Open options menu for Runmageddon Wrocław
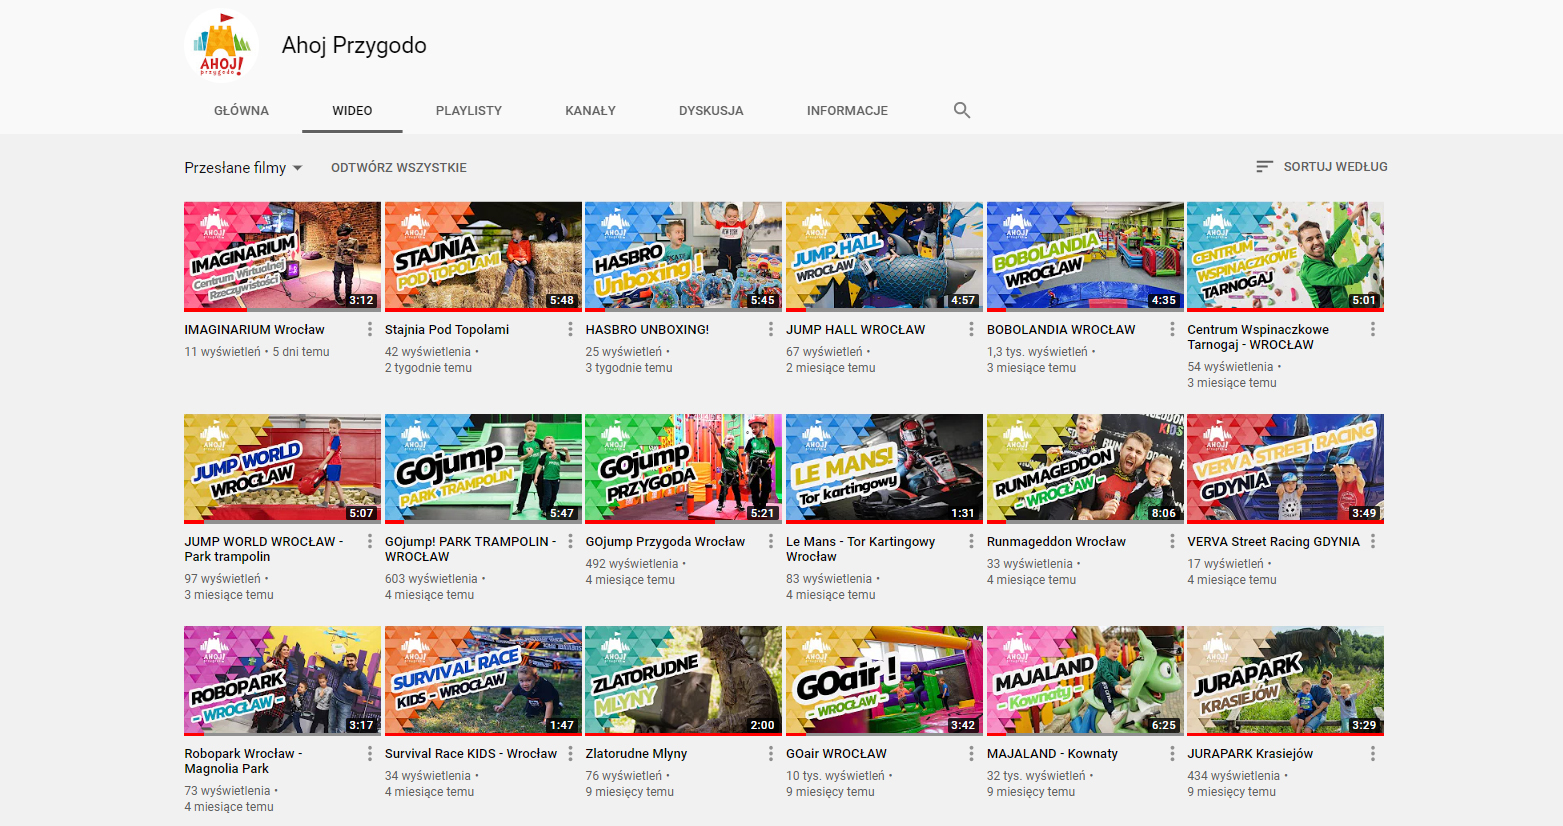 [1172, 541]
